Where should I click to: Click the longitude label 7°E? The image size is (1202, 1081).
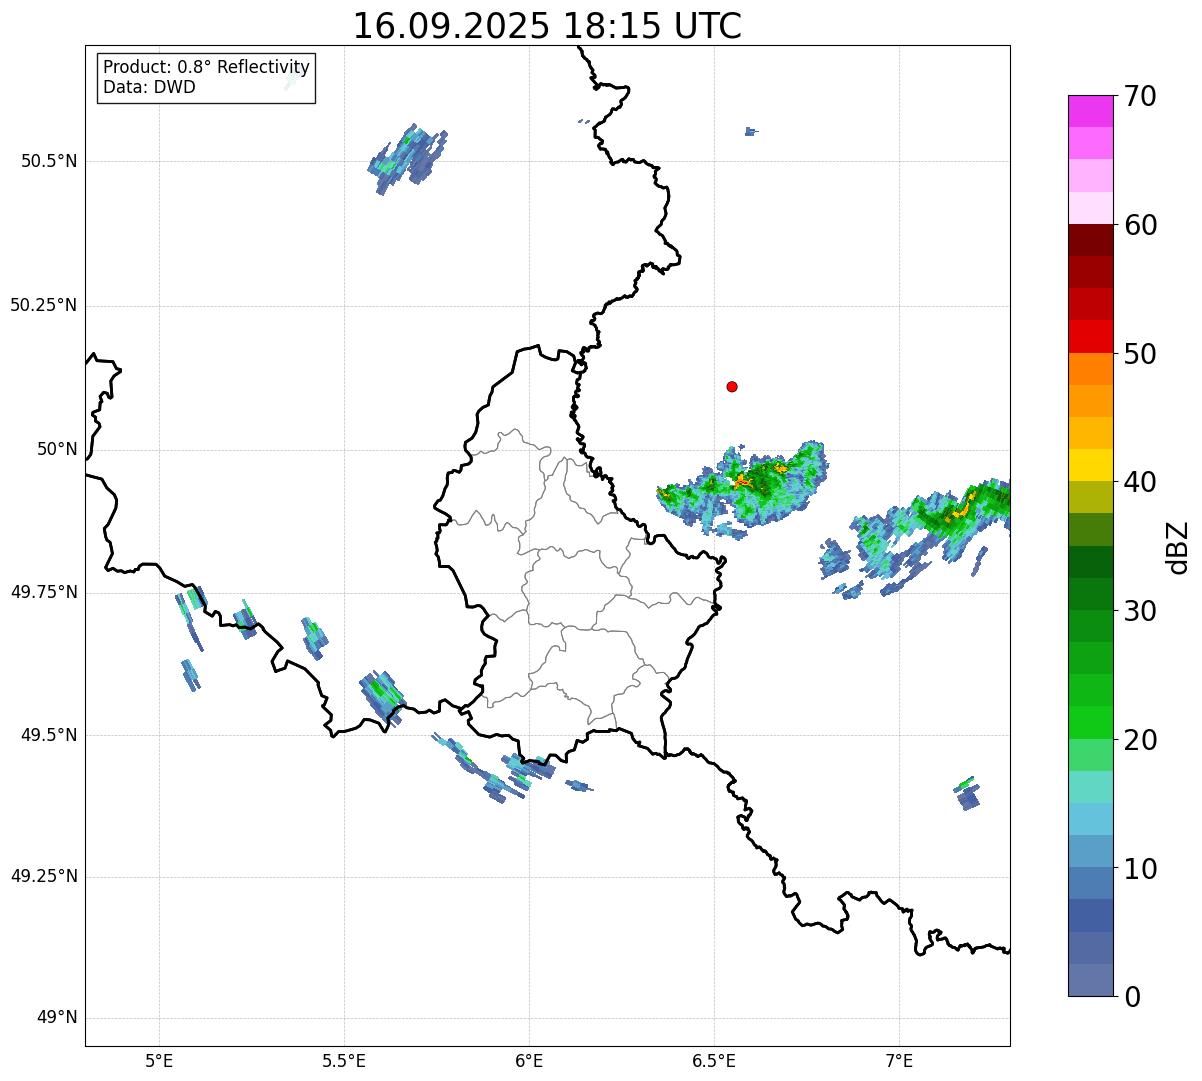(900, 1060)
